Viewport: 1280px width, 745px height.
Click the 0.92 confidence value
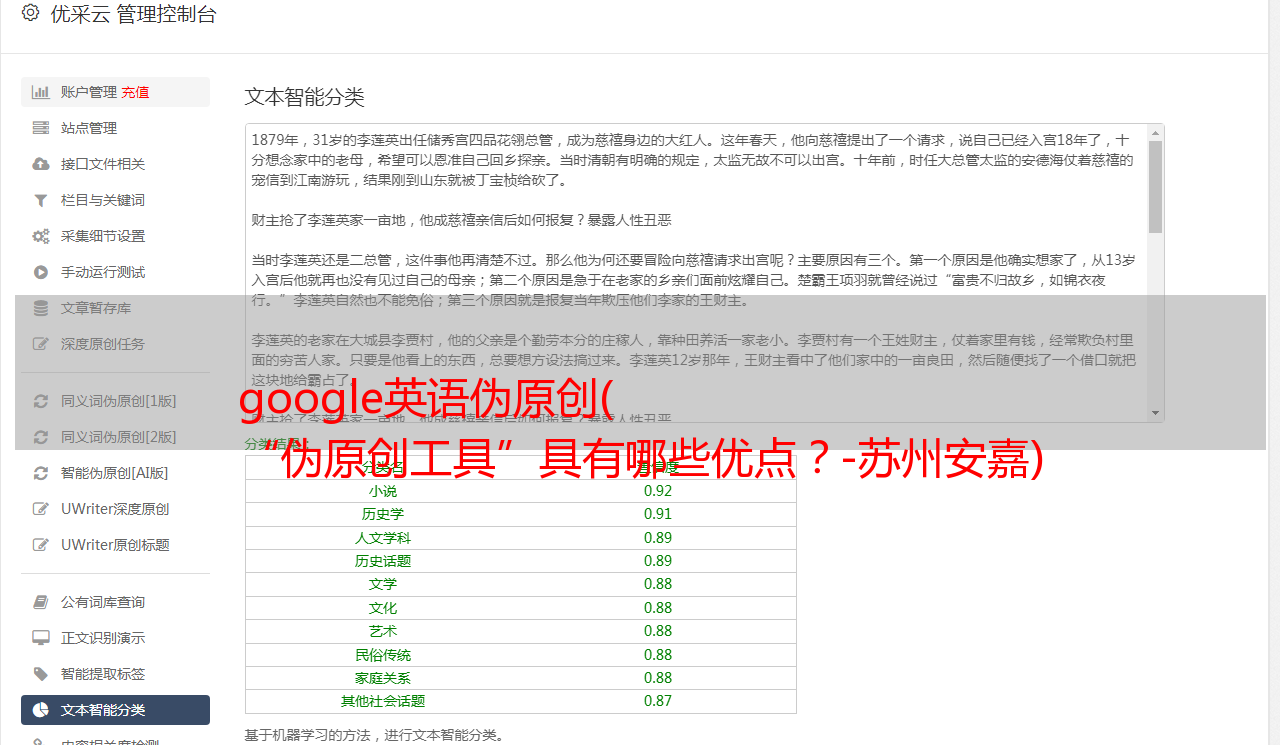[658, 491]
